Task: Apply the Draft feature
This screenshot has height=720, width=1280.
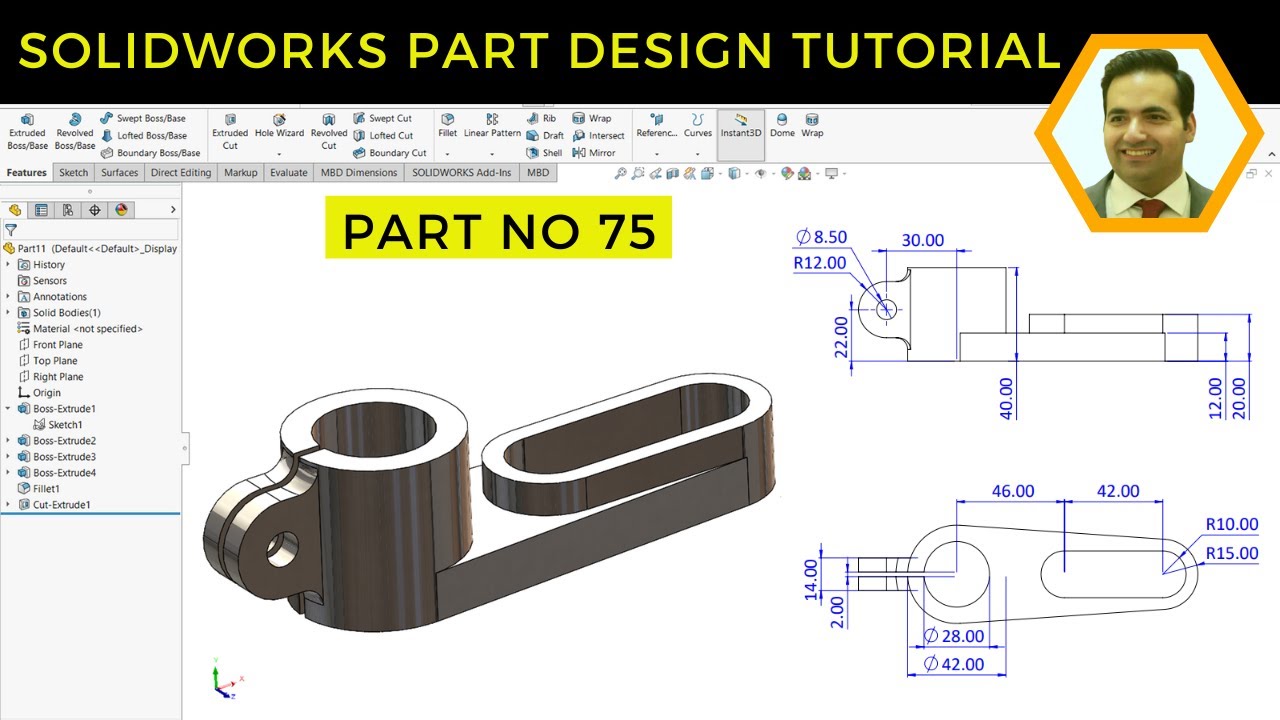Action: [545, 135]
